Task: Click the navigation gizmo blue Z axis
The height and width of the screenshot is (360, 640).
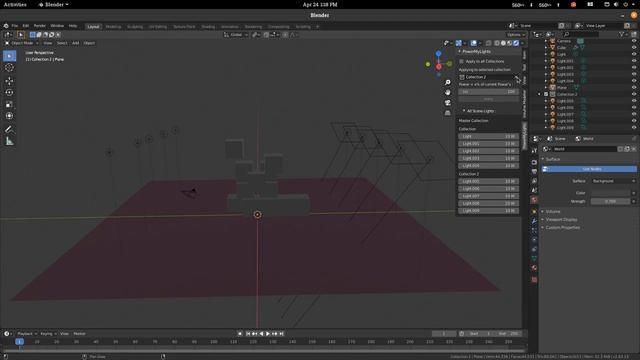Action: click(438, 53)
